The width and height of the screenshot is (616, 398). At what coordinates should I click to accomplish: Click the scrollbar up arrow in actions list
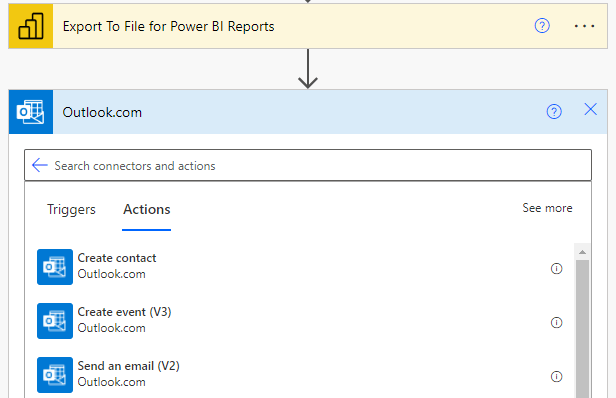tap(582, 252)
